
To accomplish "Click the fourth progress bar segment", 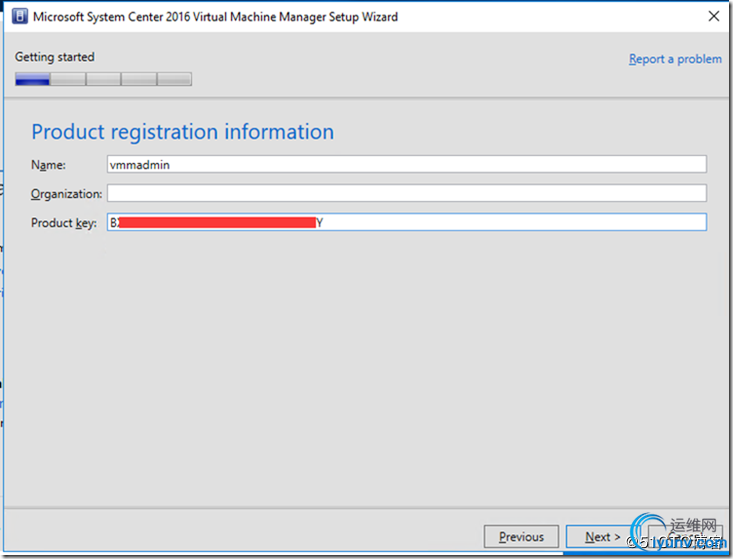I will tap(139, 80).
